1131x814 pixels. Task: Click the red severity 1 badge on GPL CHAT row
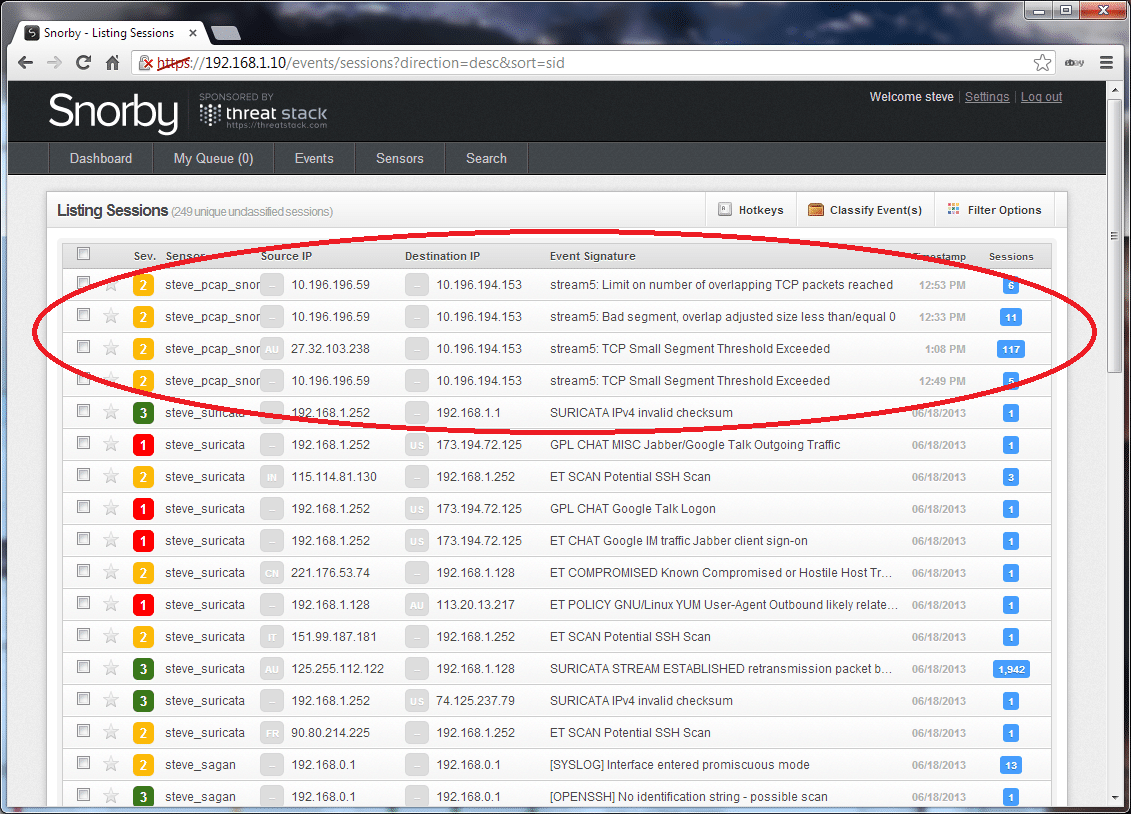(x=143, y=444)
